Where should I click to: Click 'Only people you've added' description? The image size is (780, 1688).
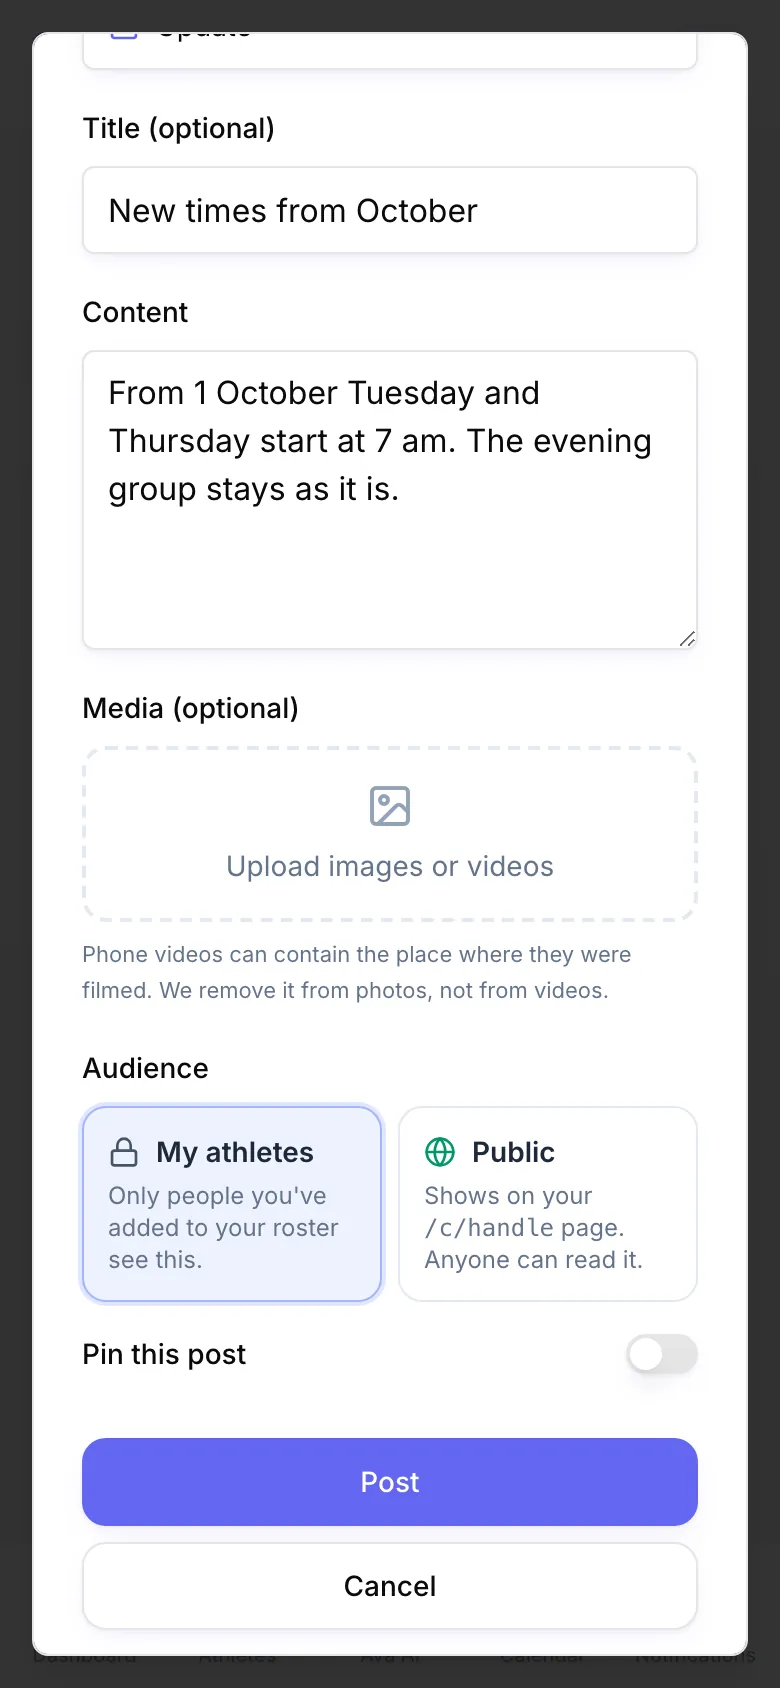click(224, 1228)
